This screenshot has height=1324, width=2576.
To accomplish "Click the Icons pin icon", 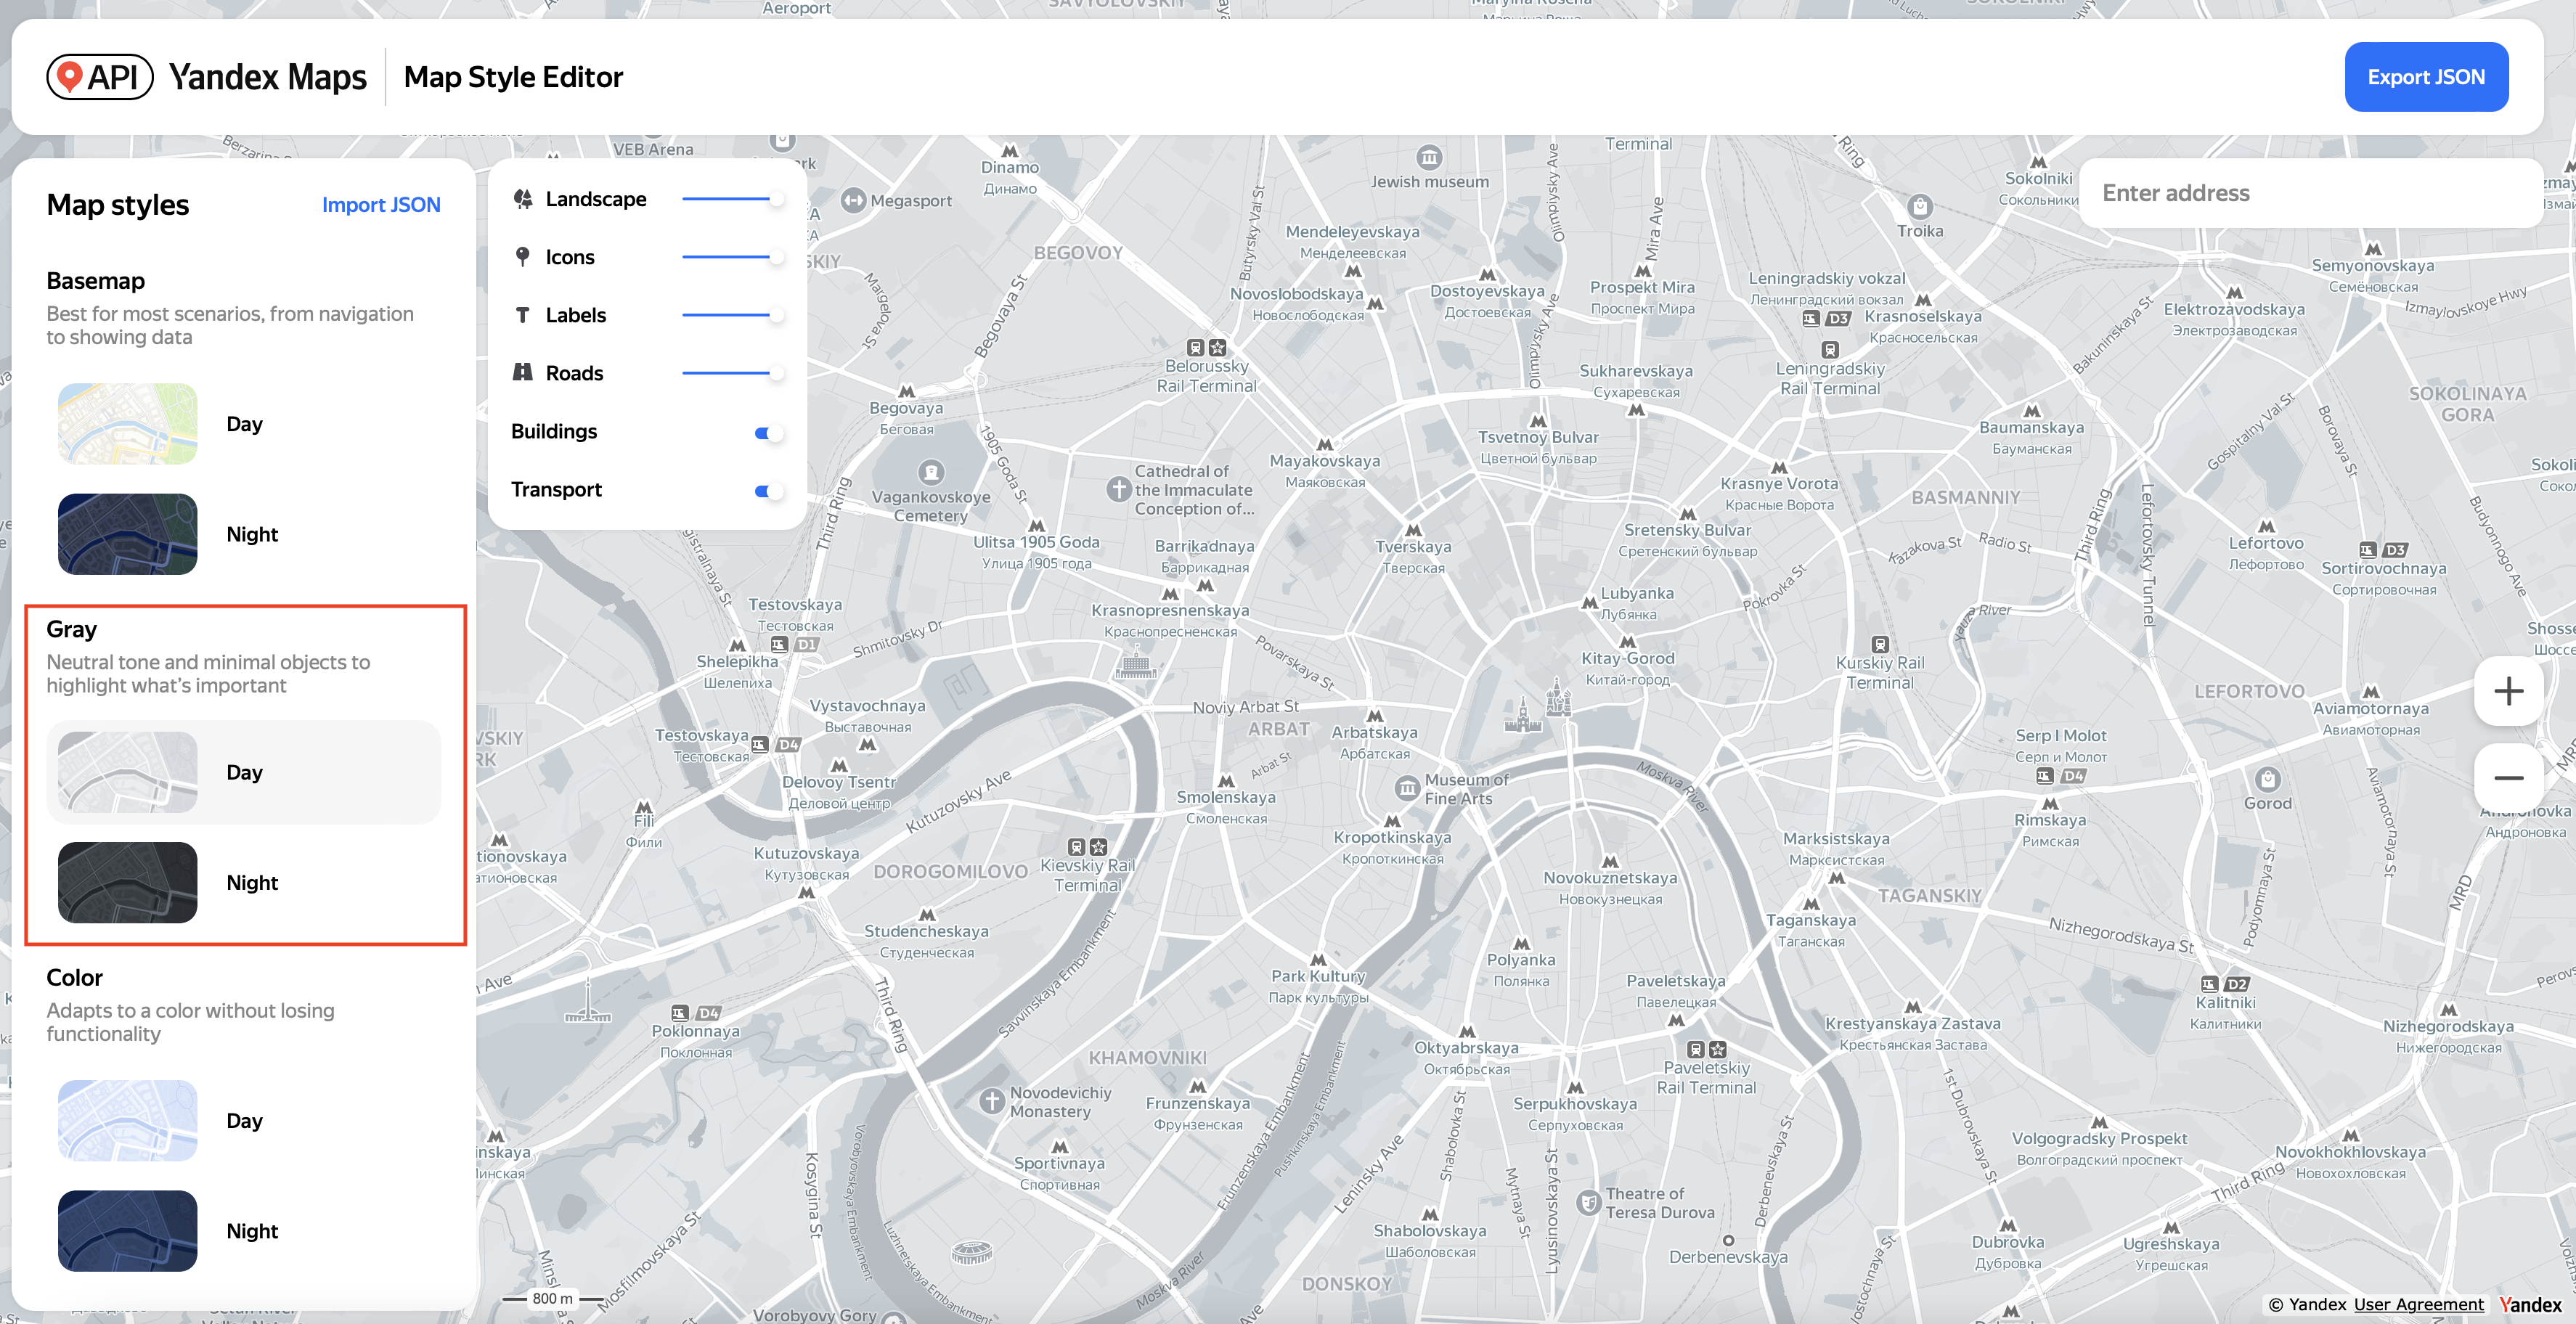I will click(x=522, y=257).
